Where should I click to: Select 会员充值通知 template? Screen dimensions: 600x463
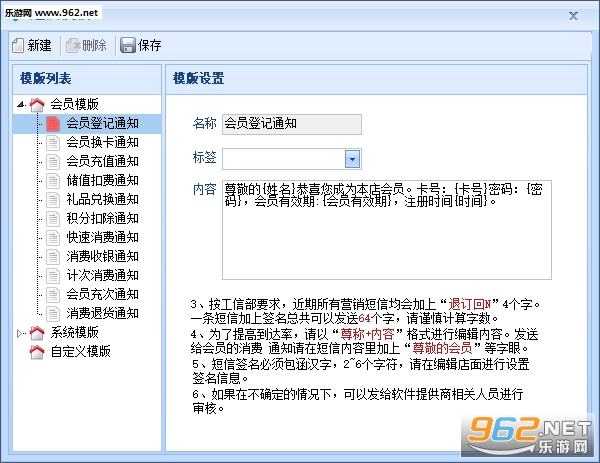pyautogui.click(x=103, y=161)
